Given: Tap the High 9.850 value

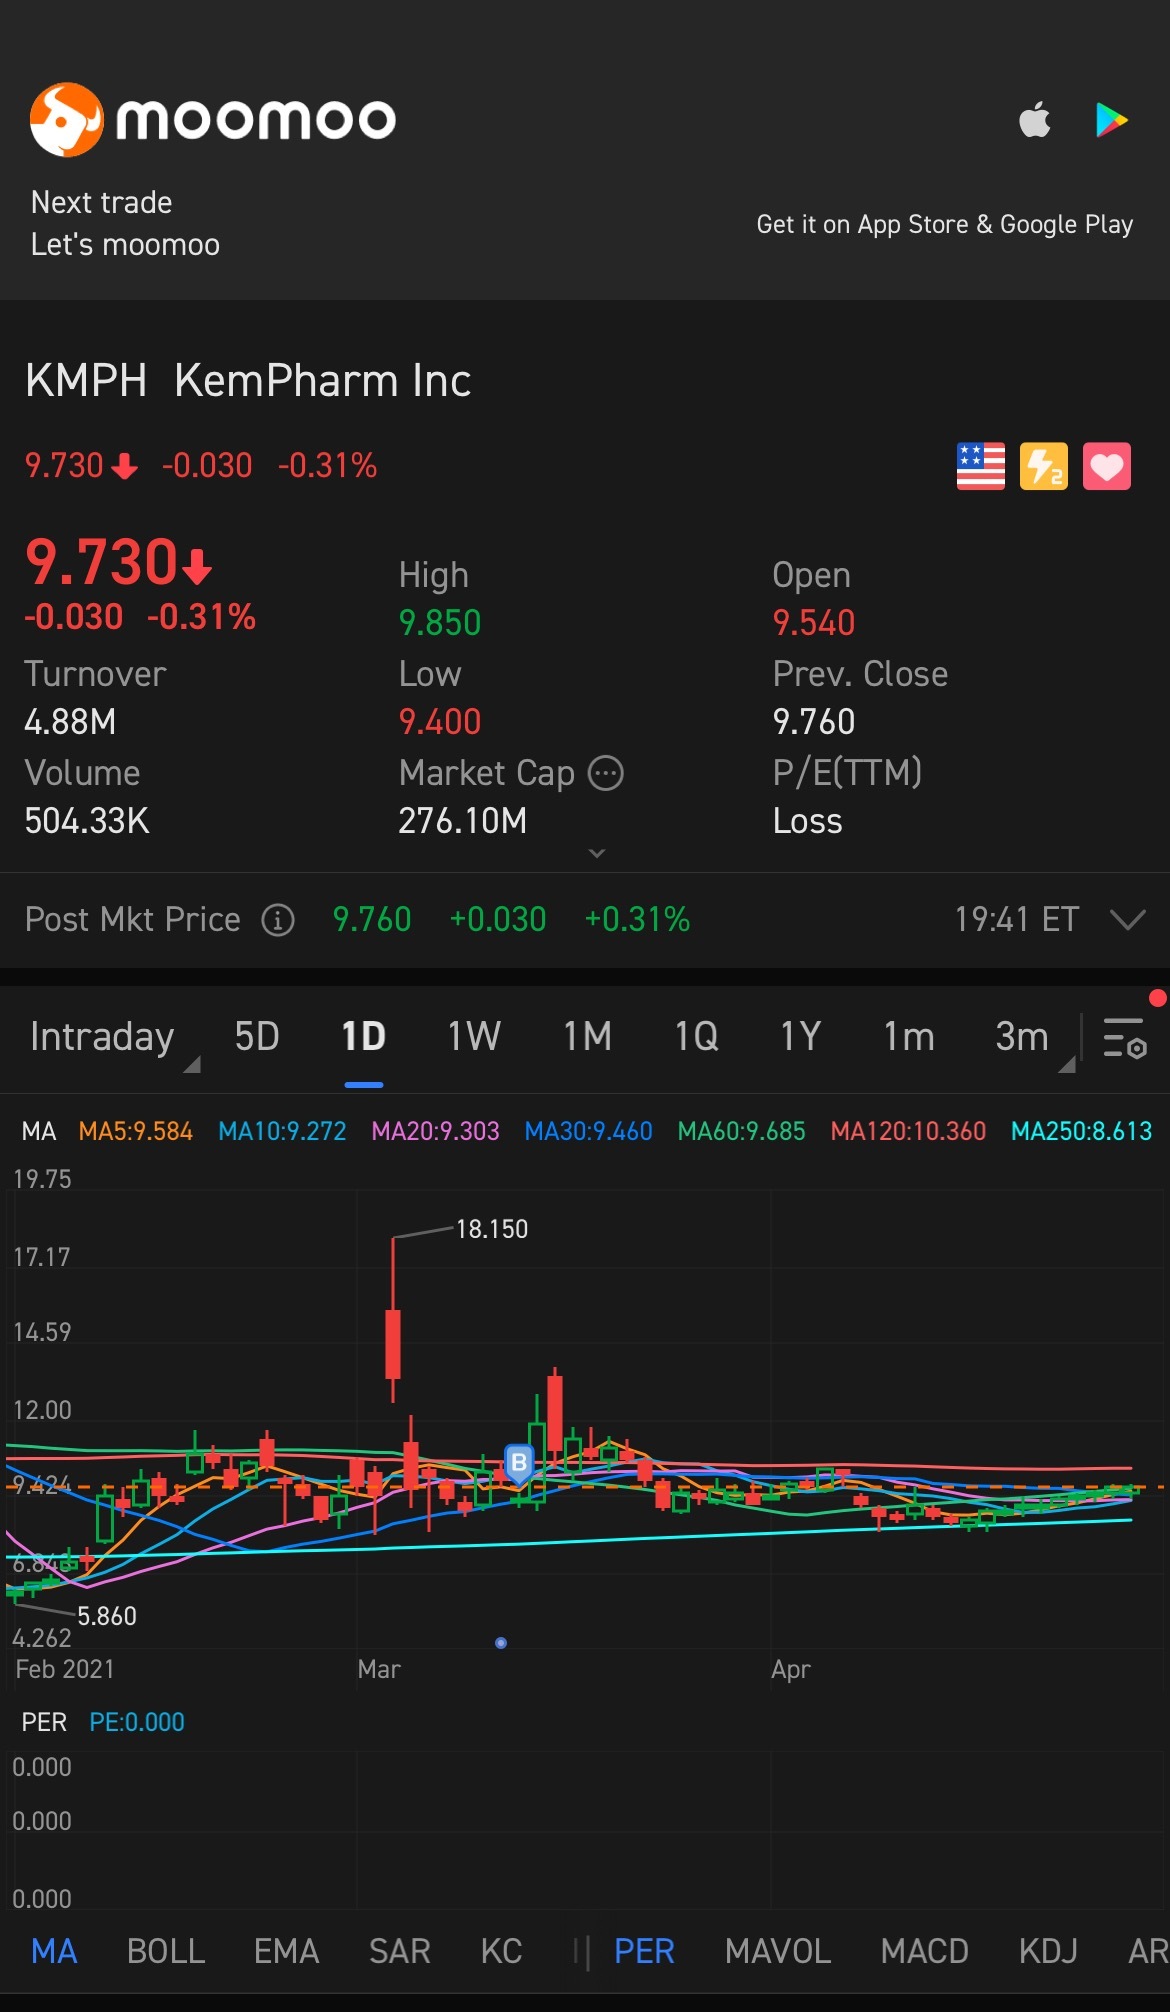Looking at the screenshot, I should coord(439,623).
